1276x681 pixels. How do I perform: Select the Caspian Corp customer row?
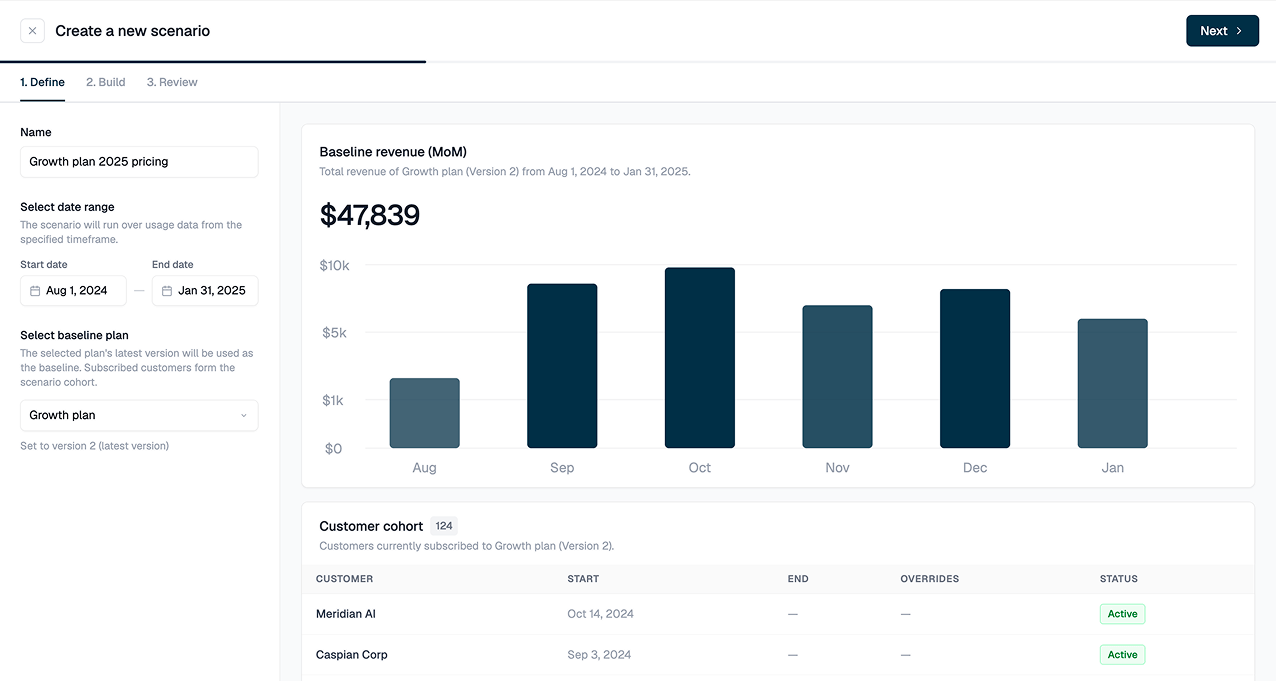coord(777,655)
